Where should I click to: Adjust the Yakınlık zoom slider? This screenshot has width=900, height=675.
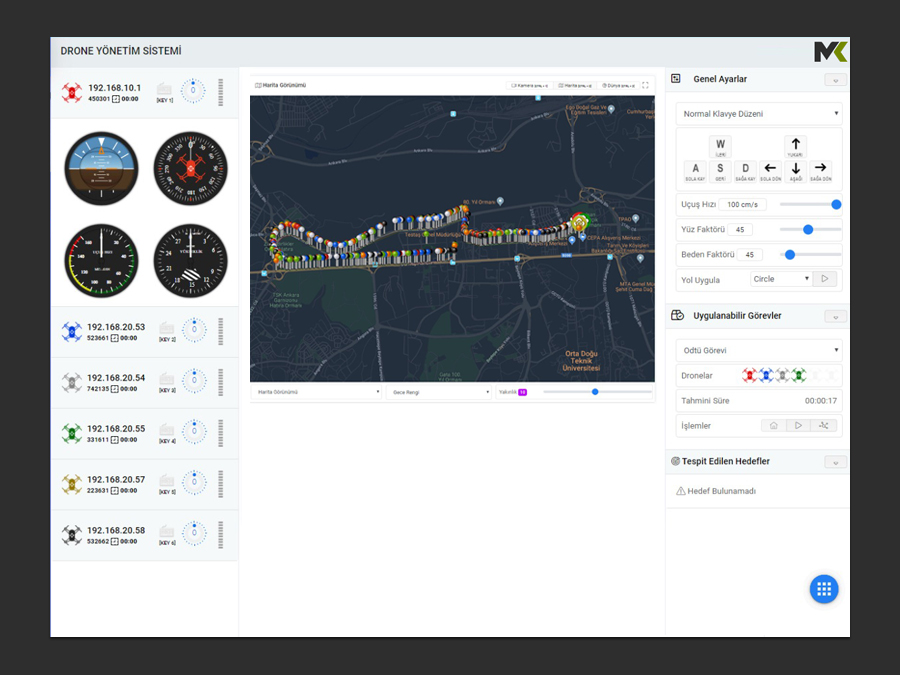pos(597,392)
